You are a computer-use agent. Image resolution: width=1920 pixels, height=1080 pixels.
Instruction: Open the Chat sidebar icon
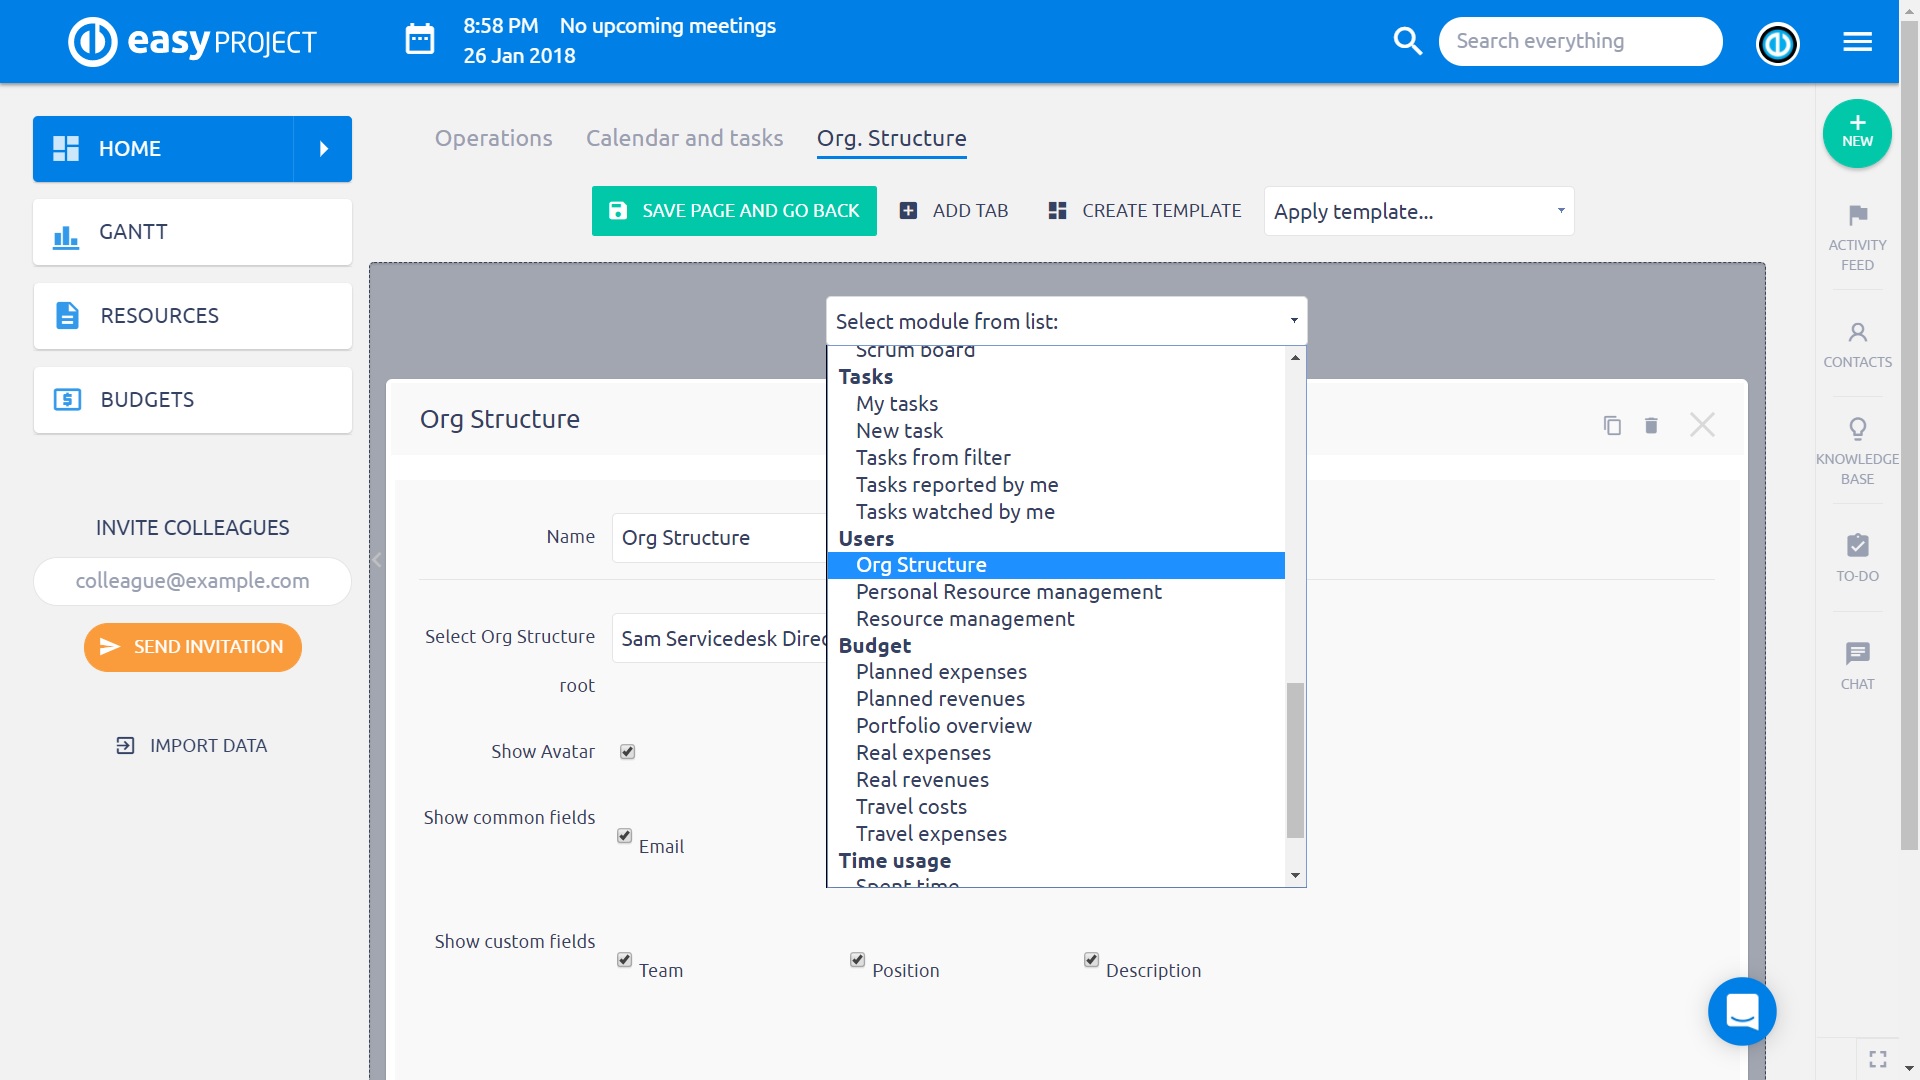click(1857, 654)
